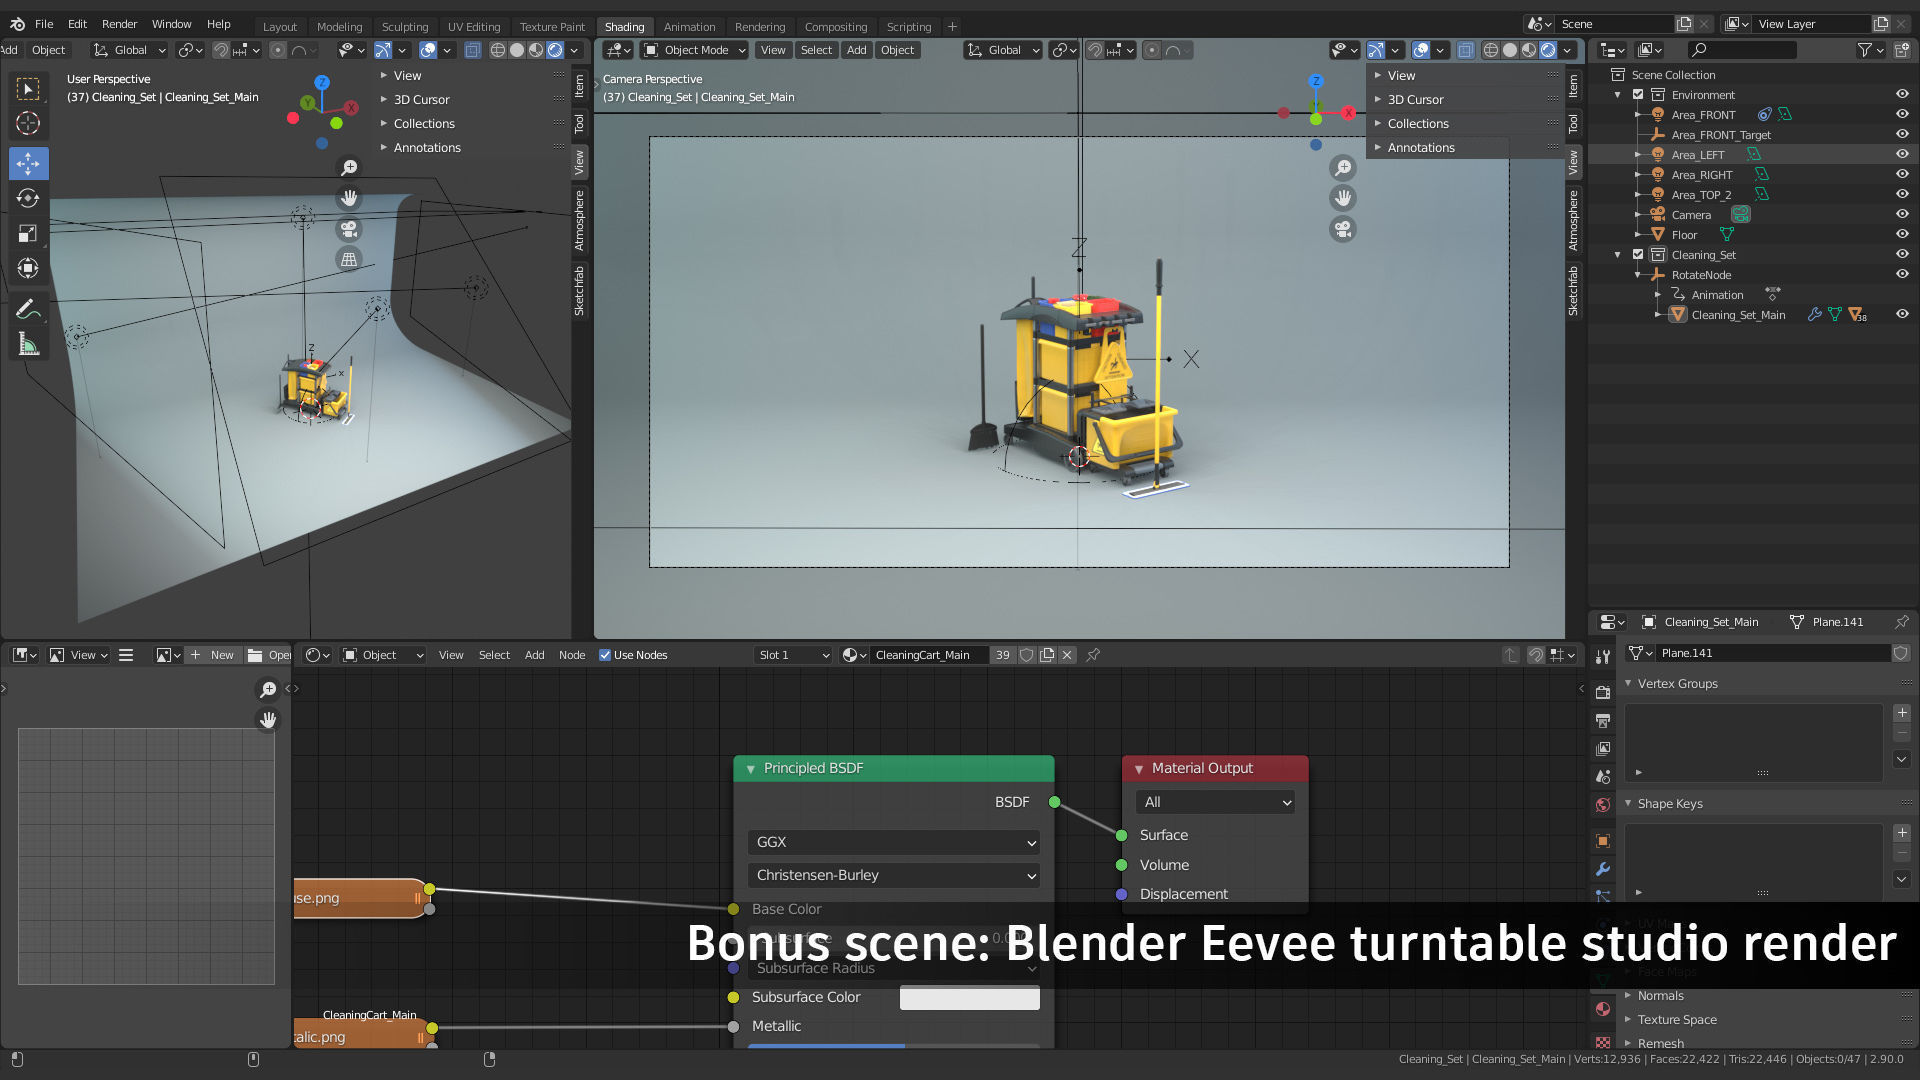The image size is (1920, 1080).
Task: Click the zoom magnifier in User Perspective viewport
Action: click(349, 167)
